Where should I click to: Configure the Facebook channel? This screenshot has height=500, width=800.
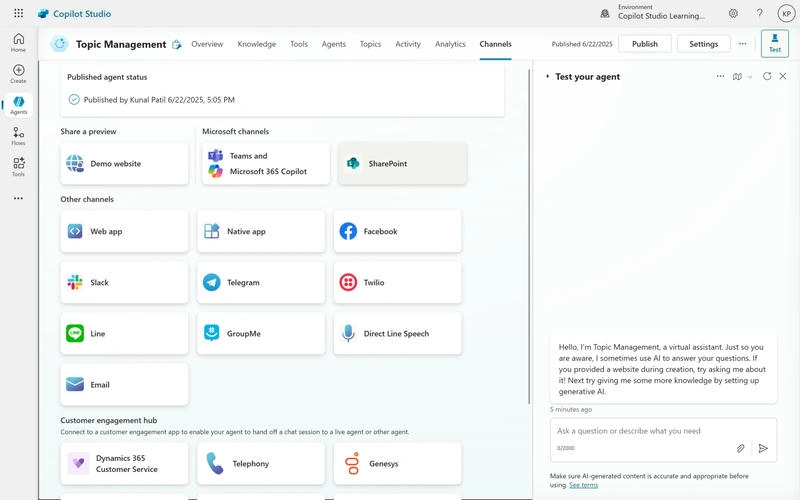click(x=397, y=231)
